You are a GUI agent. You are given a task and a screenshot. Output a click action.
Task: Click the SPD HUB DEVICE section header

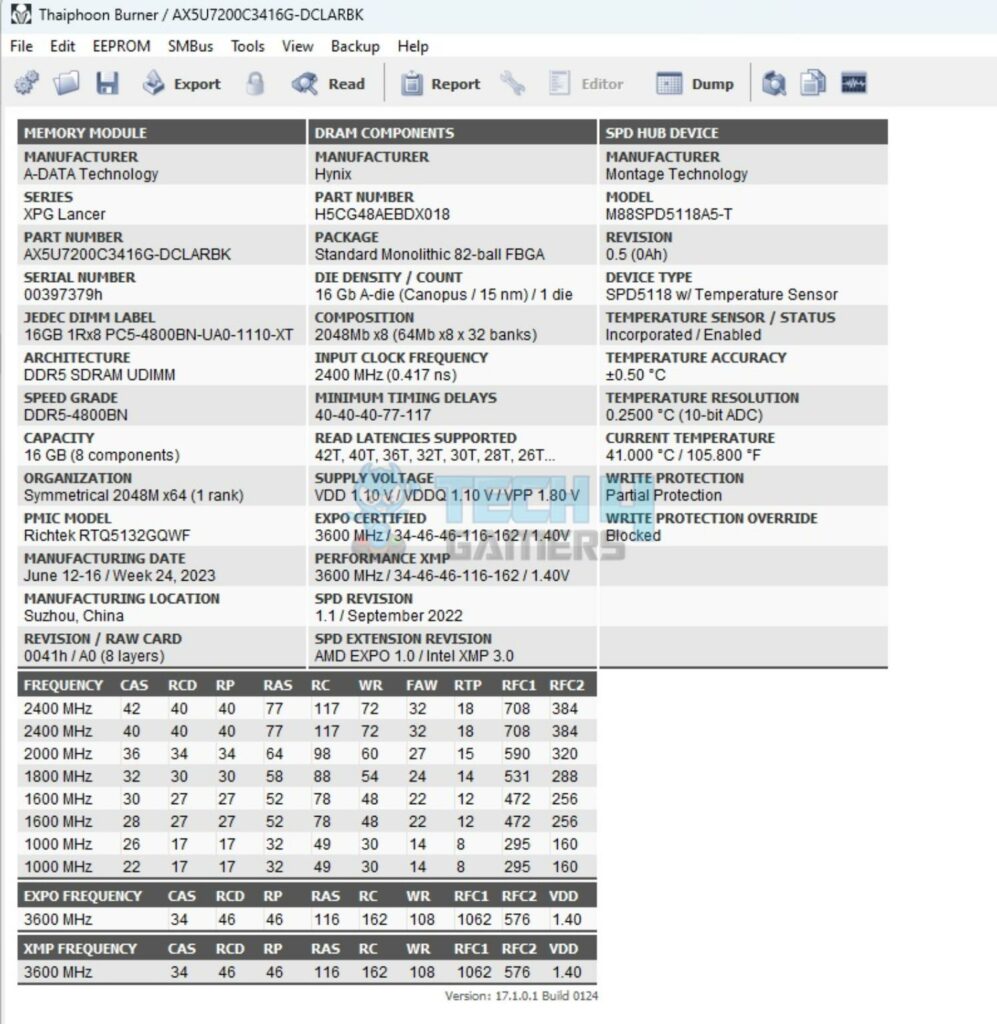743,133
